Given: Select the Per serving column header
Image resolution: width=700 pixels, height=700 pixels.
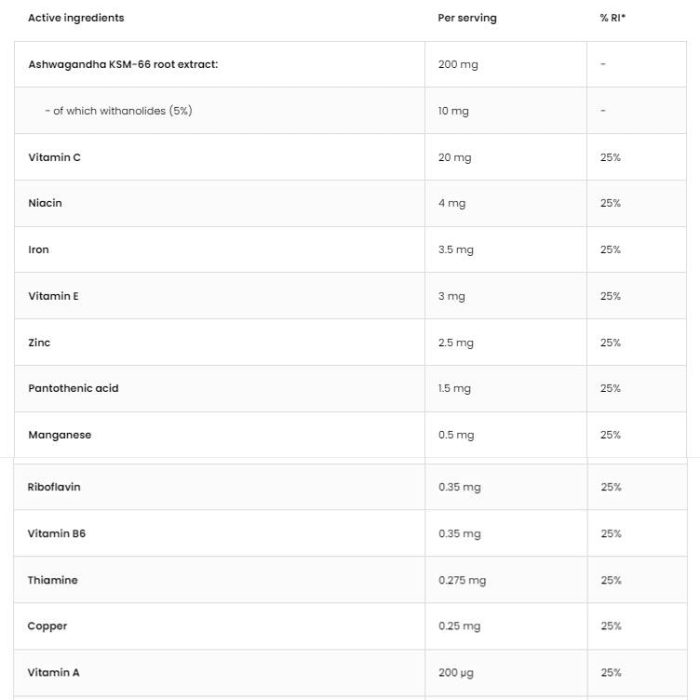Looking at the screenshot, I should tap(467, 18).
